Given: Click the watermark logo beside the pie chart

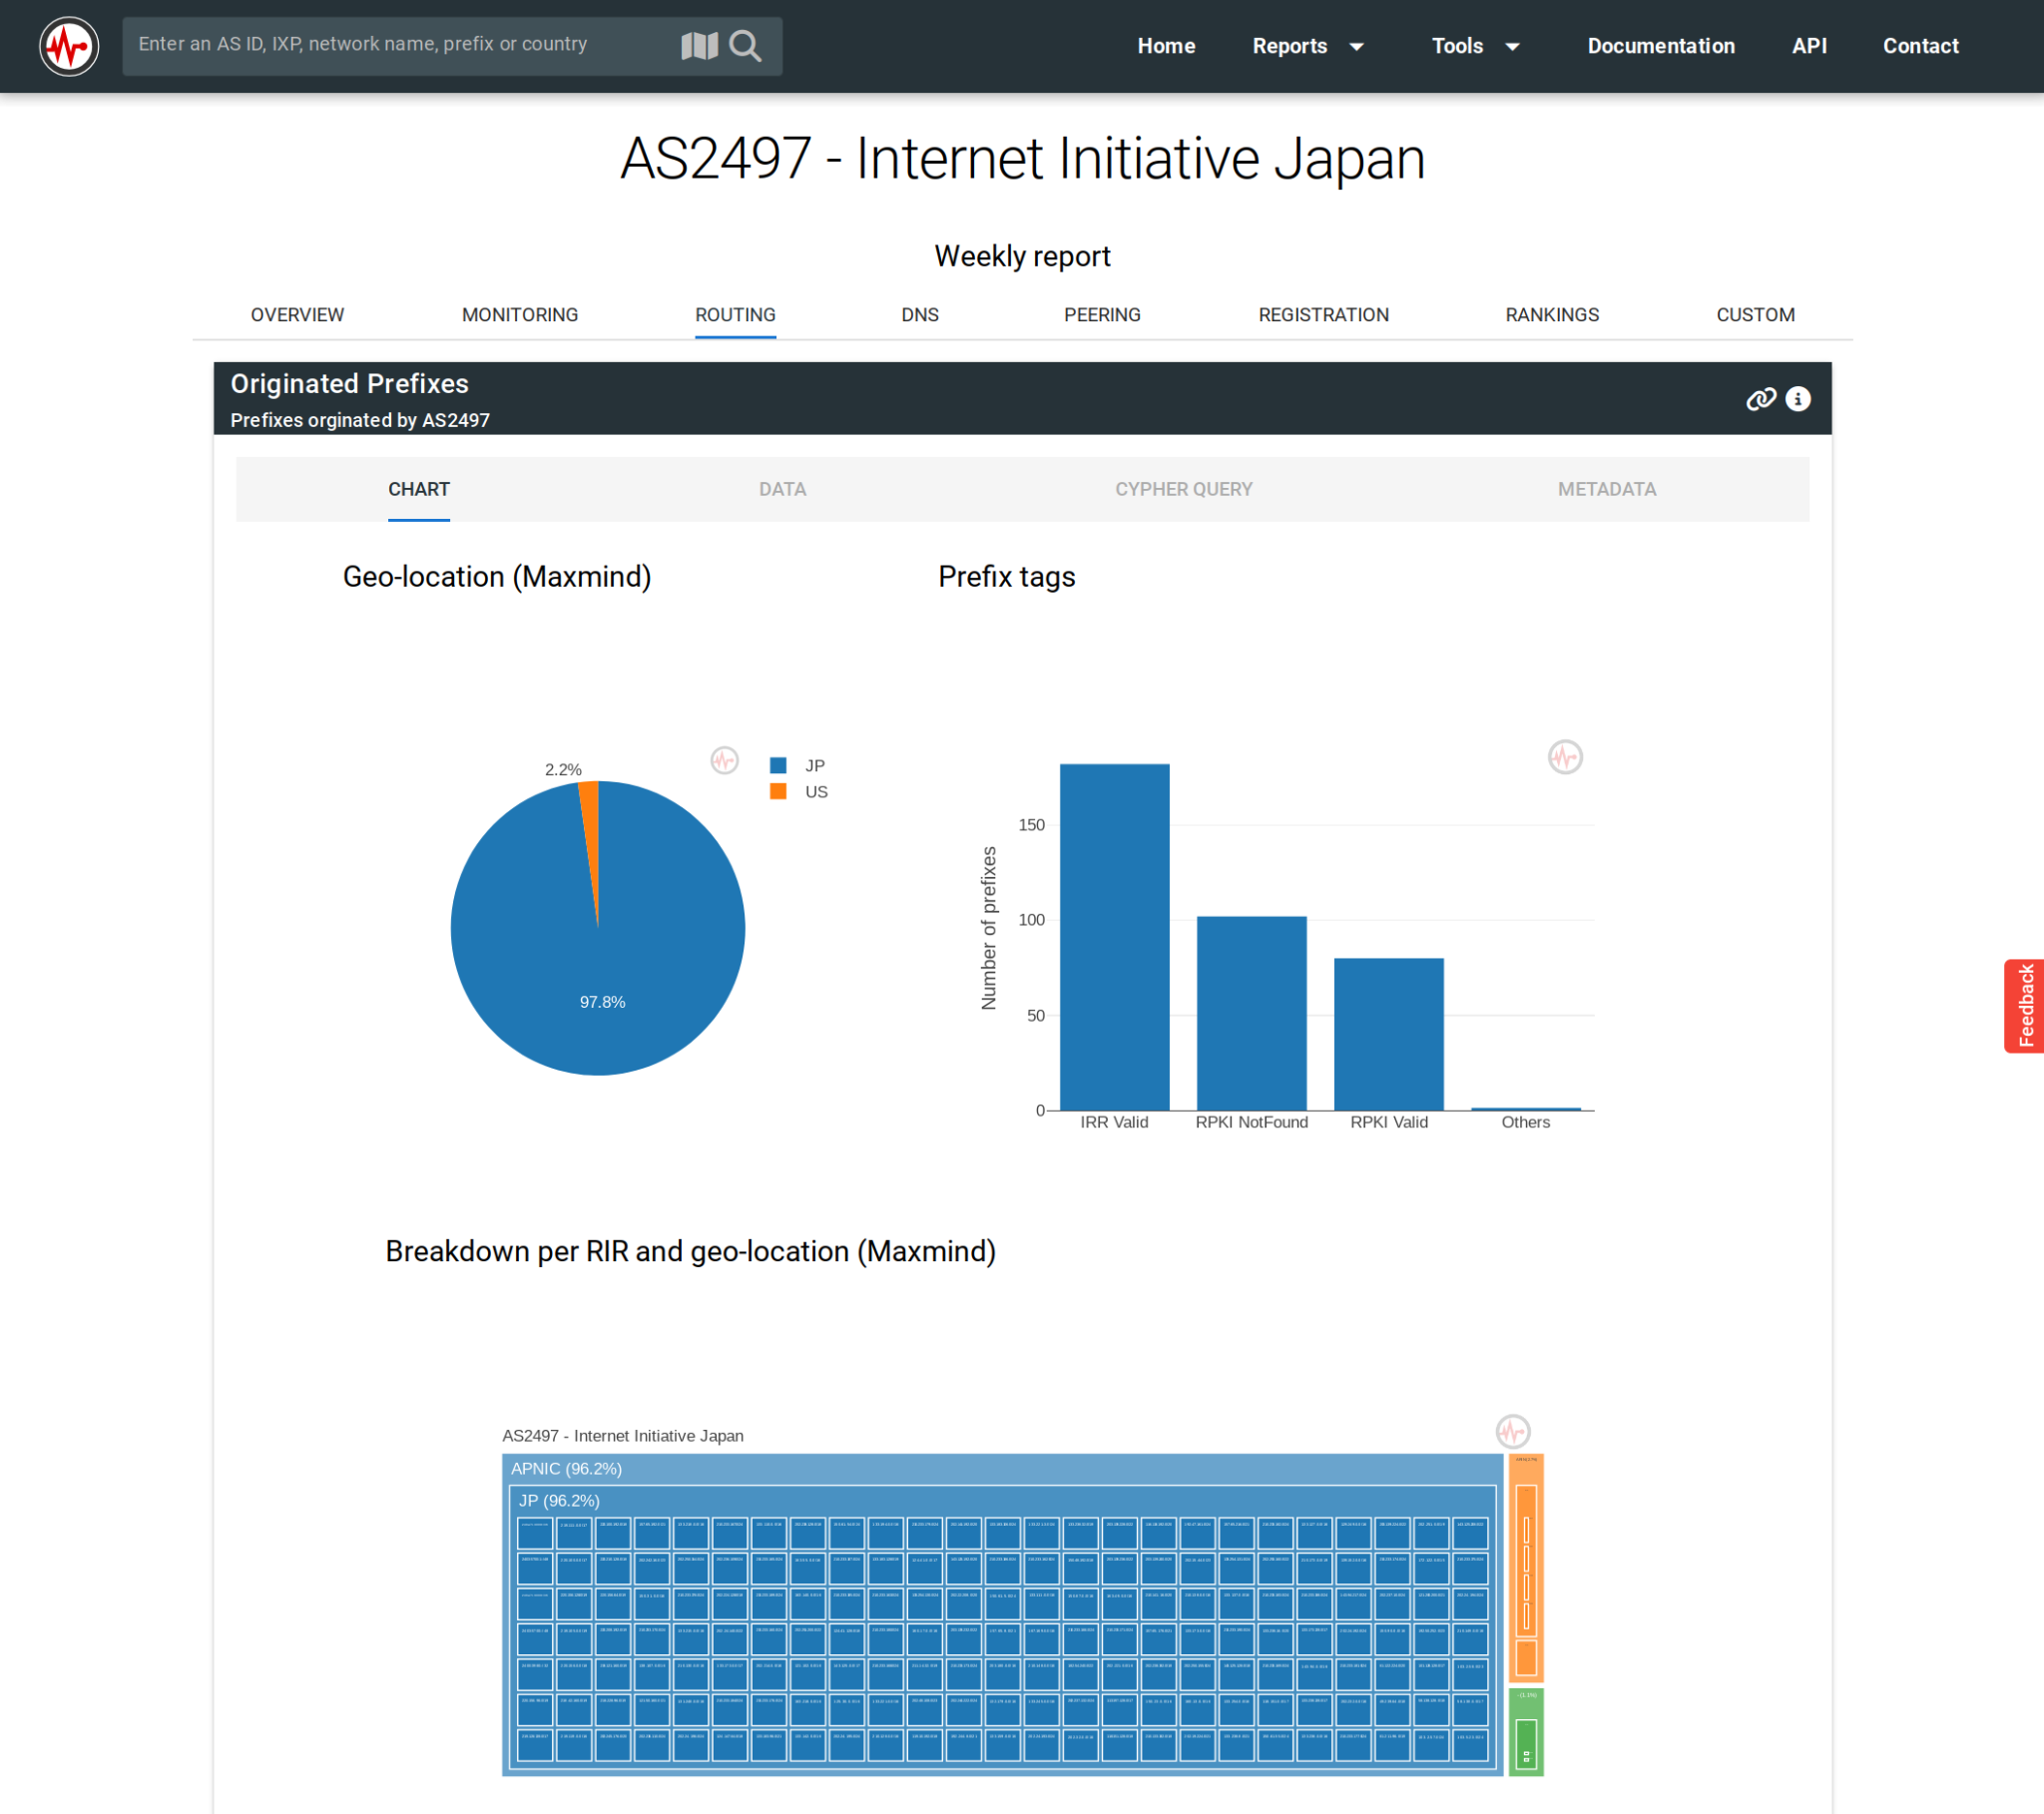Looking at the screenshot, I should [724, 760].
